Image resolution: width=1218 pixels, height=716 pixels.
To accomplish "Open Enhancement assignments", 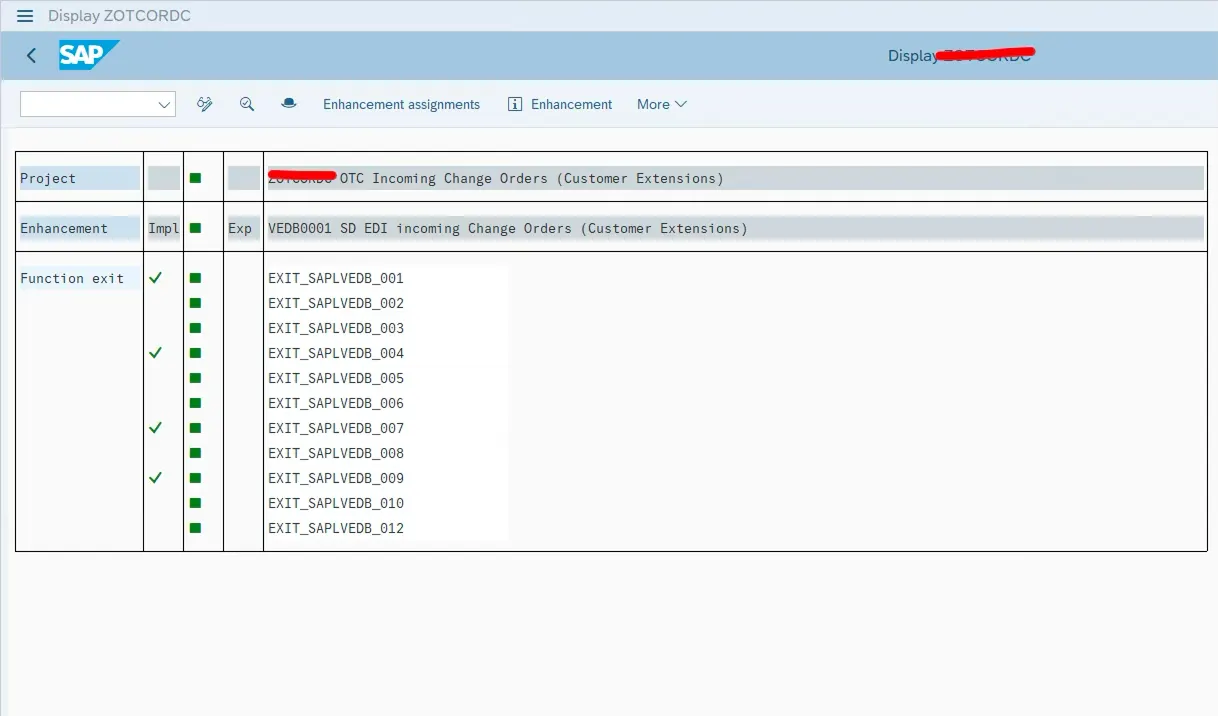I will tap(401, 104).
